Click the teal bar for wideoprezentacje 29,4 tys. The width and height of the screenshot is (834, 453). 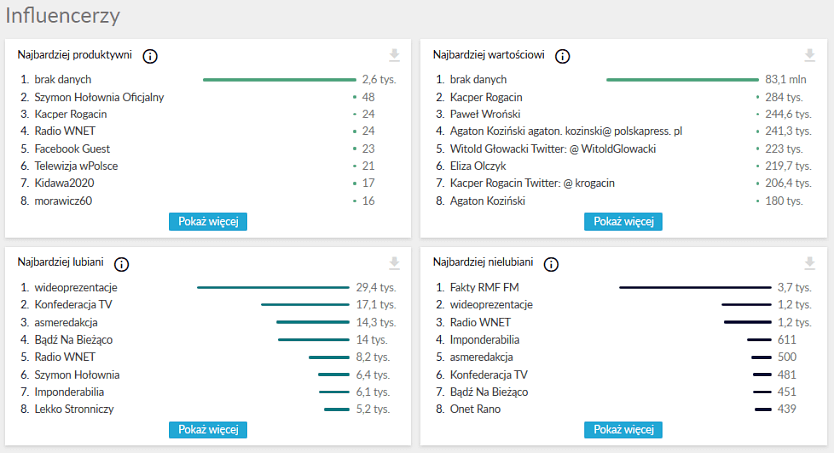pos(272,287)
